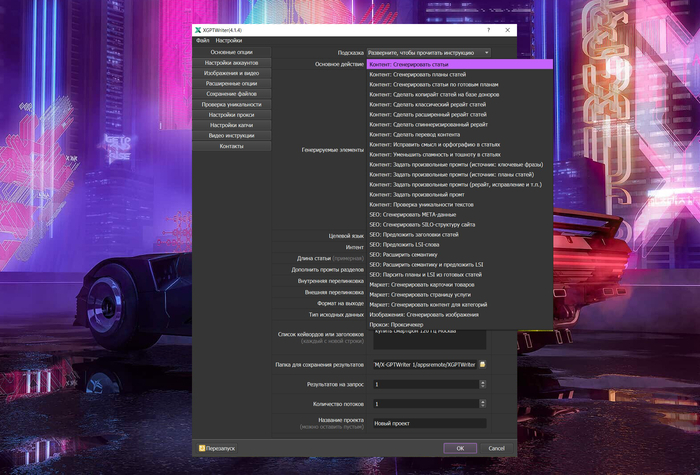Choose 'Маркет: Сгенерировать страницу услуги'

(460, 295)
